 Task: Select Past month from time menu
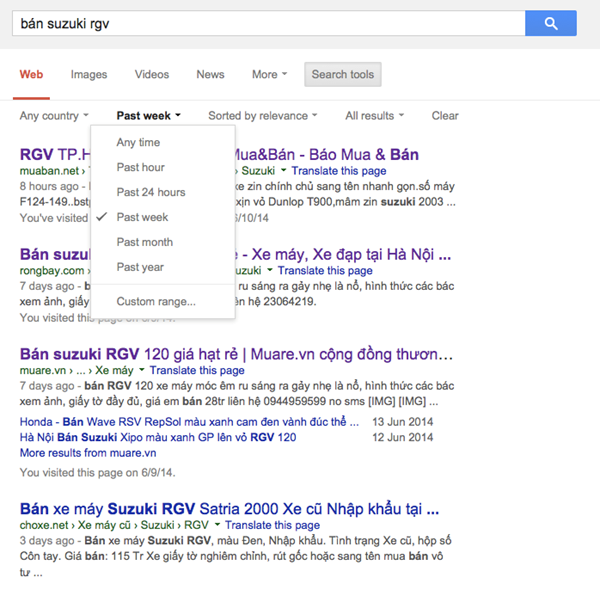coord(144,242)
